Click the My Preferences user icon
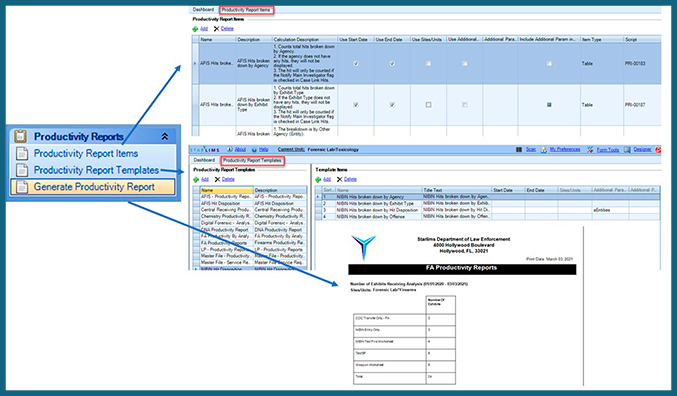The height and width of the screenshot is (396, 677). (x=544, y=150)
